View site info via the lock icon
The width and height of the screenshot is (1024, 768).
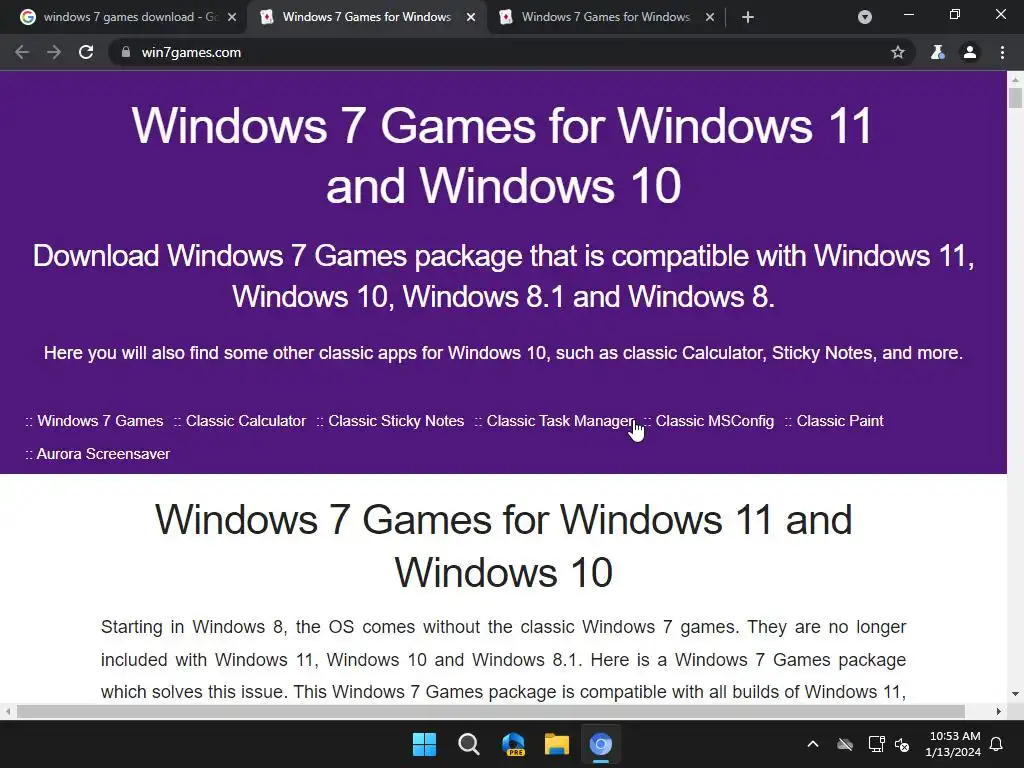coord(125,52)
